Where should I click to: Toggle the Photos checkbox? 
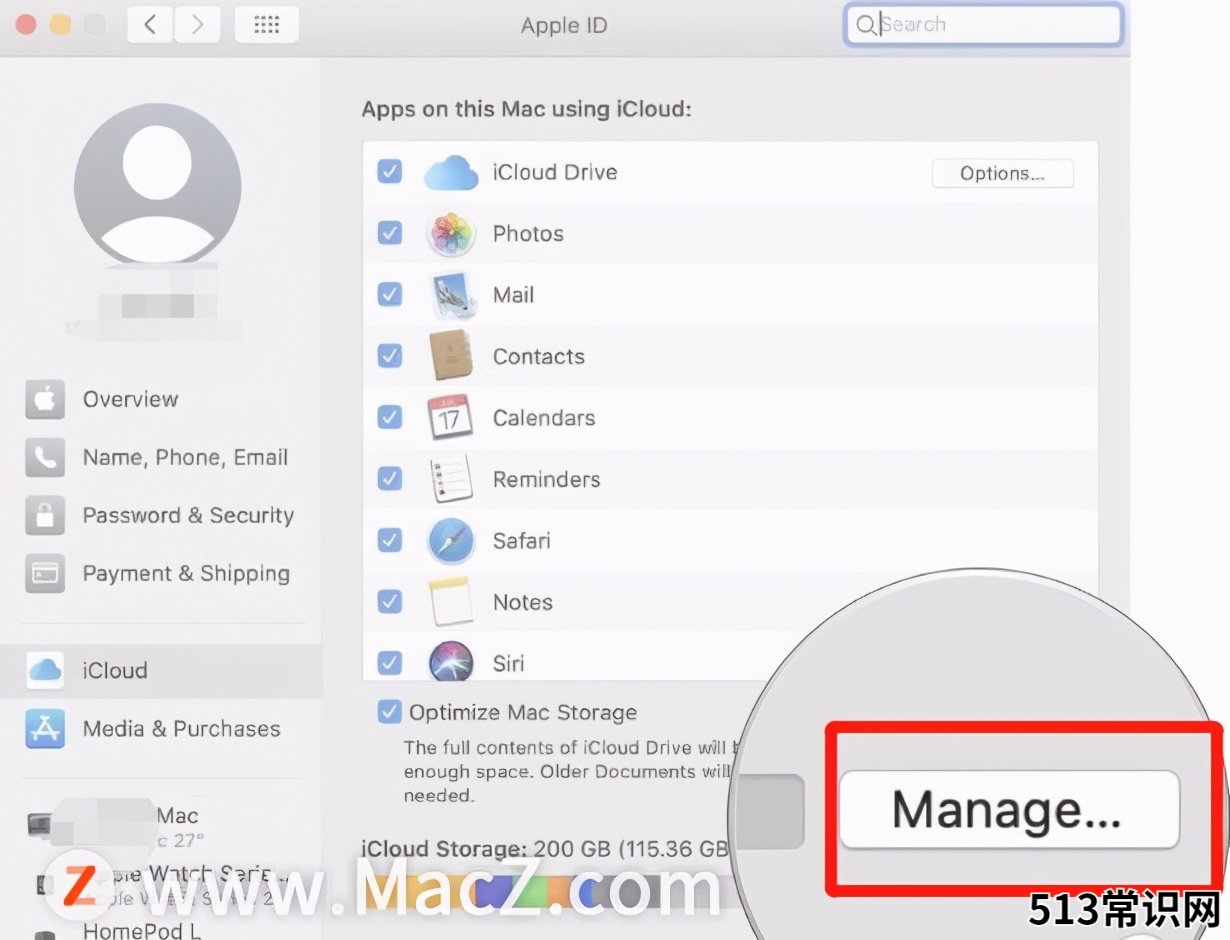(x=389, y=233)
